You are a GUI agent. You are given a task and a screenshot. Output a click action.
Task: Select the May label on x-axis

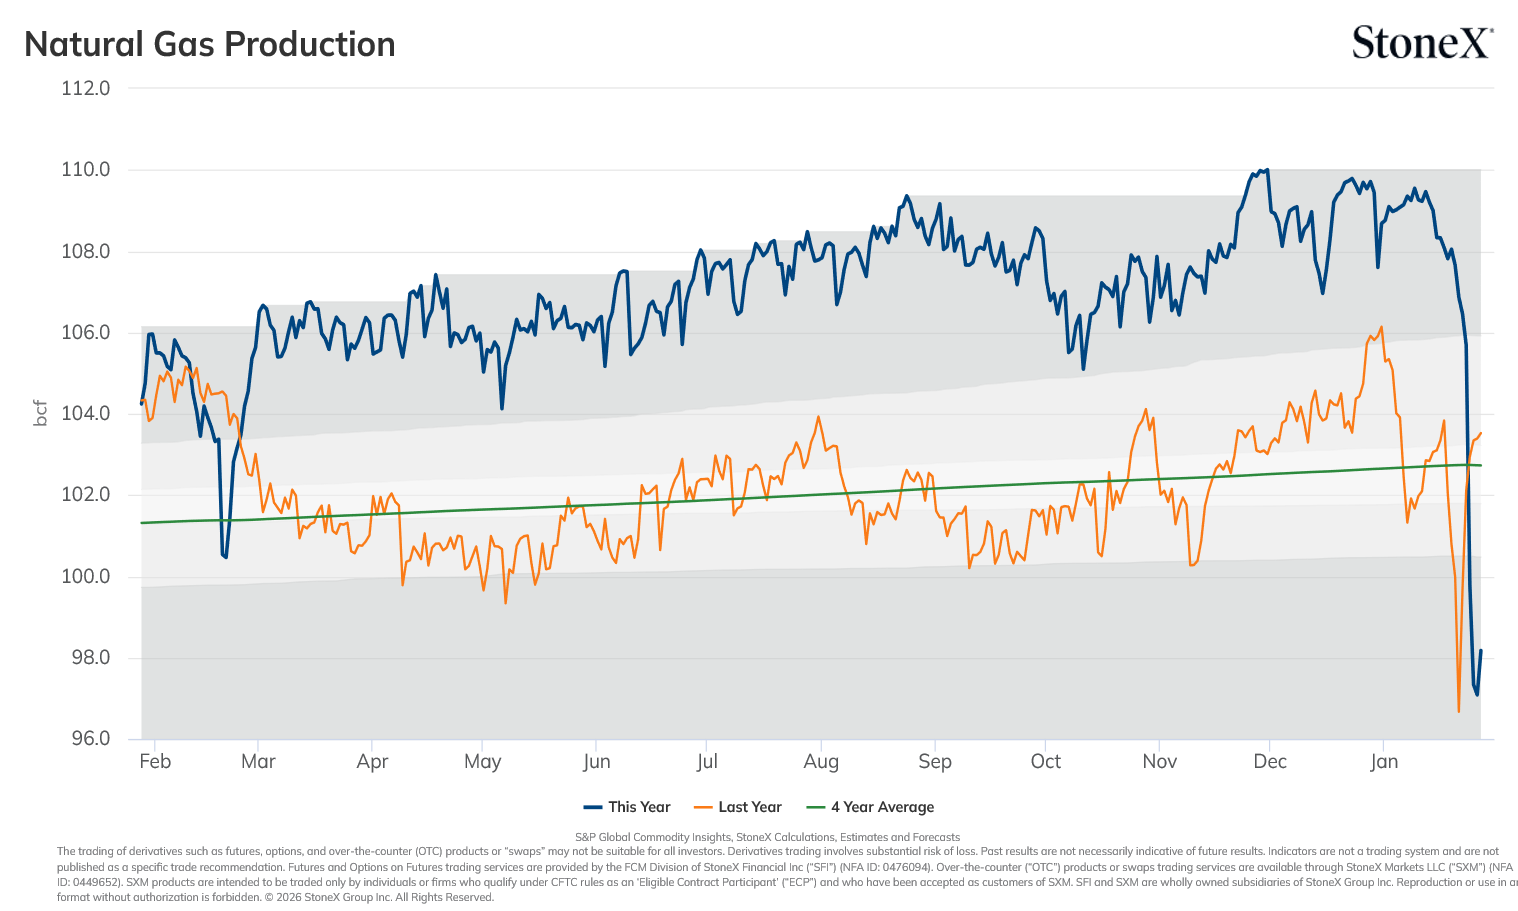[483, 761]
